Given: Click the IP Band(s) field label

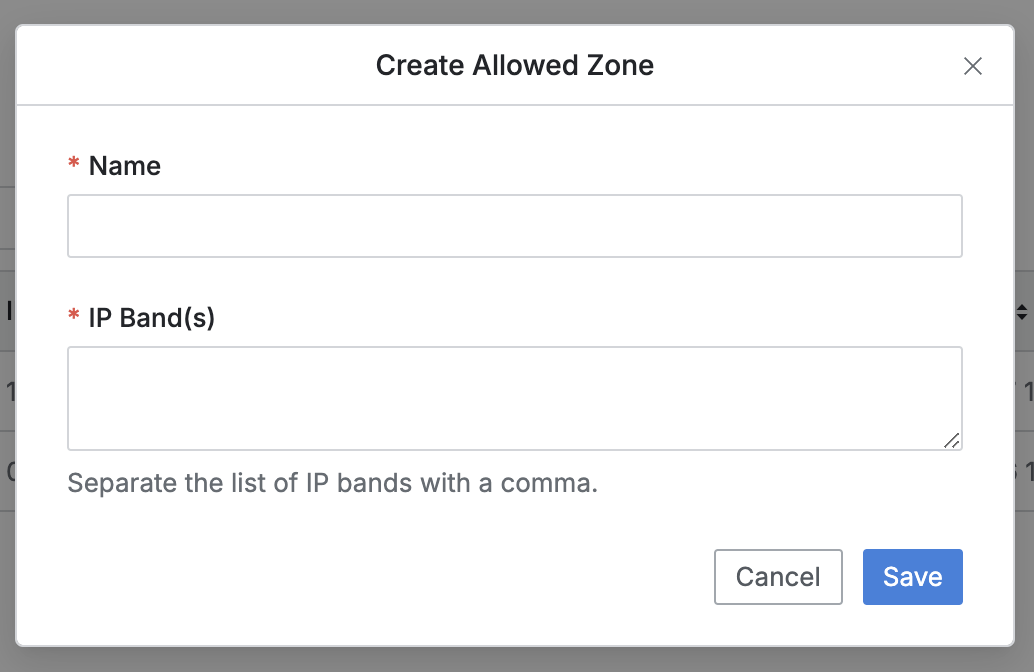Looking at the screenshot, I should tap(152, 318).
